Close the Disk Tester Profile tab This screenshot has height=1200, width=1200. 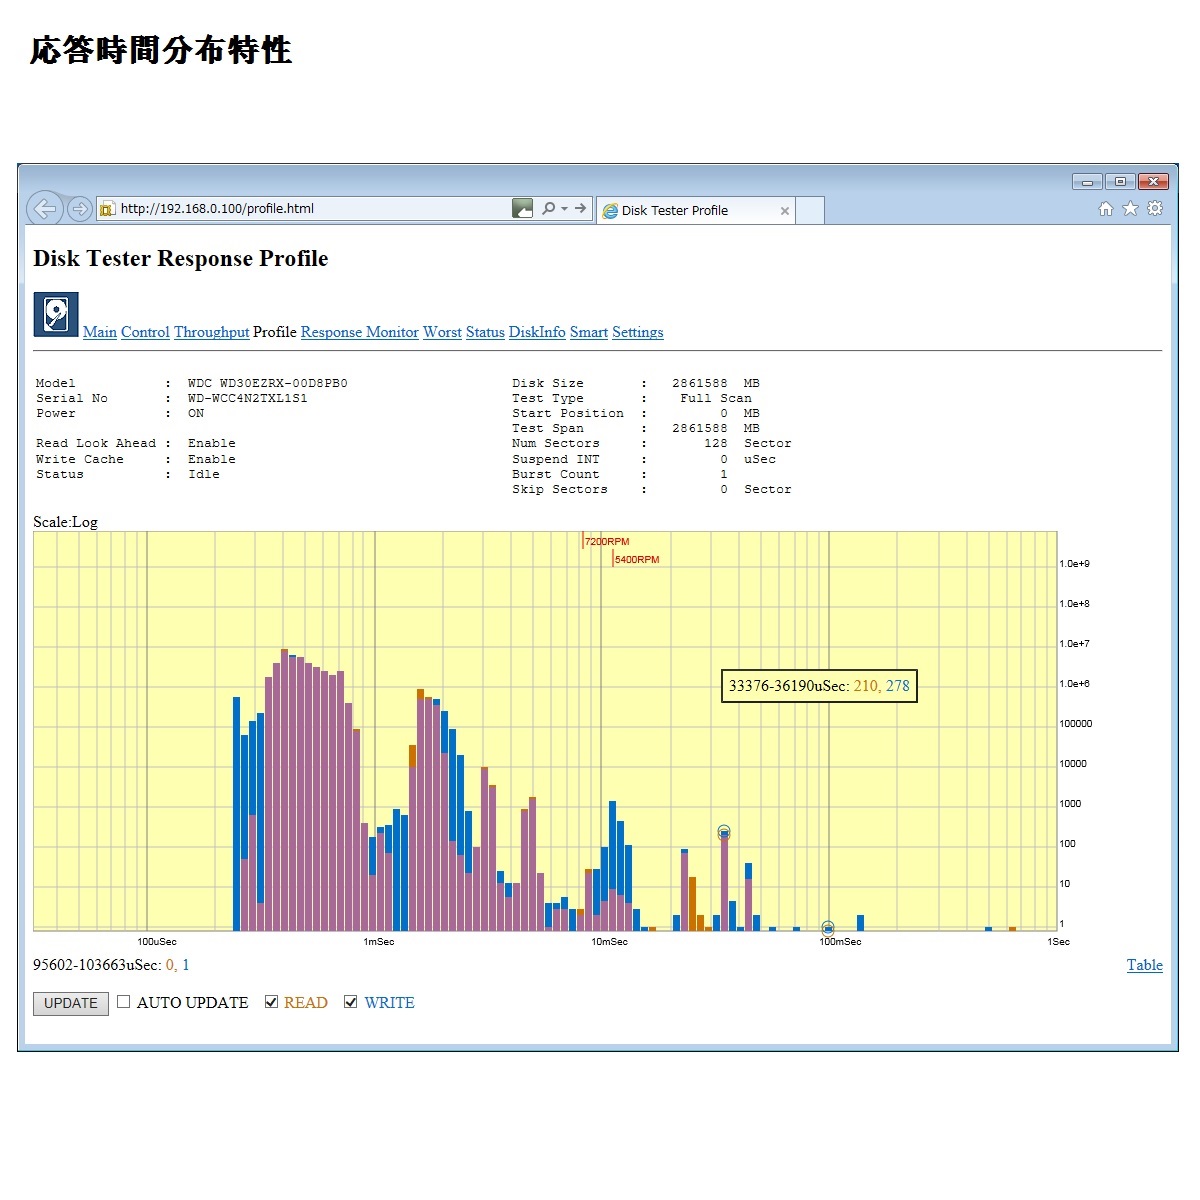click(x=785, y=211)
